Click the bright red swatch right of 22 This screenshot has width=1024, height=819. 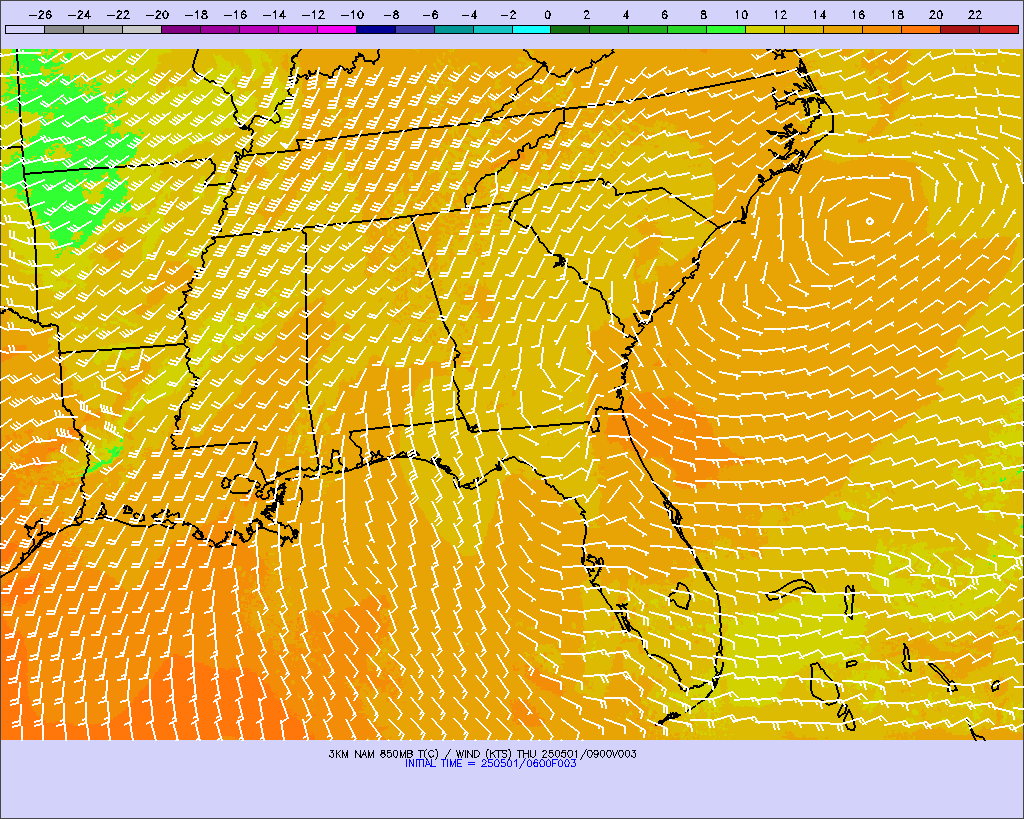pyautogui.click(x=999, y=29)
